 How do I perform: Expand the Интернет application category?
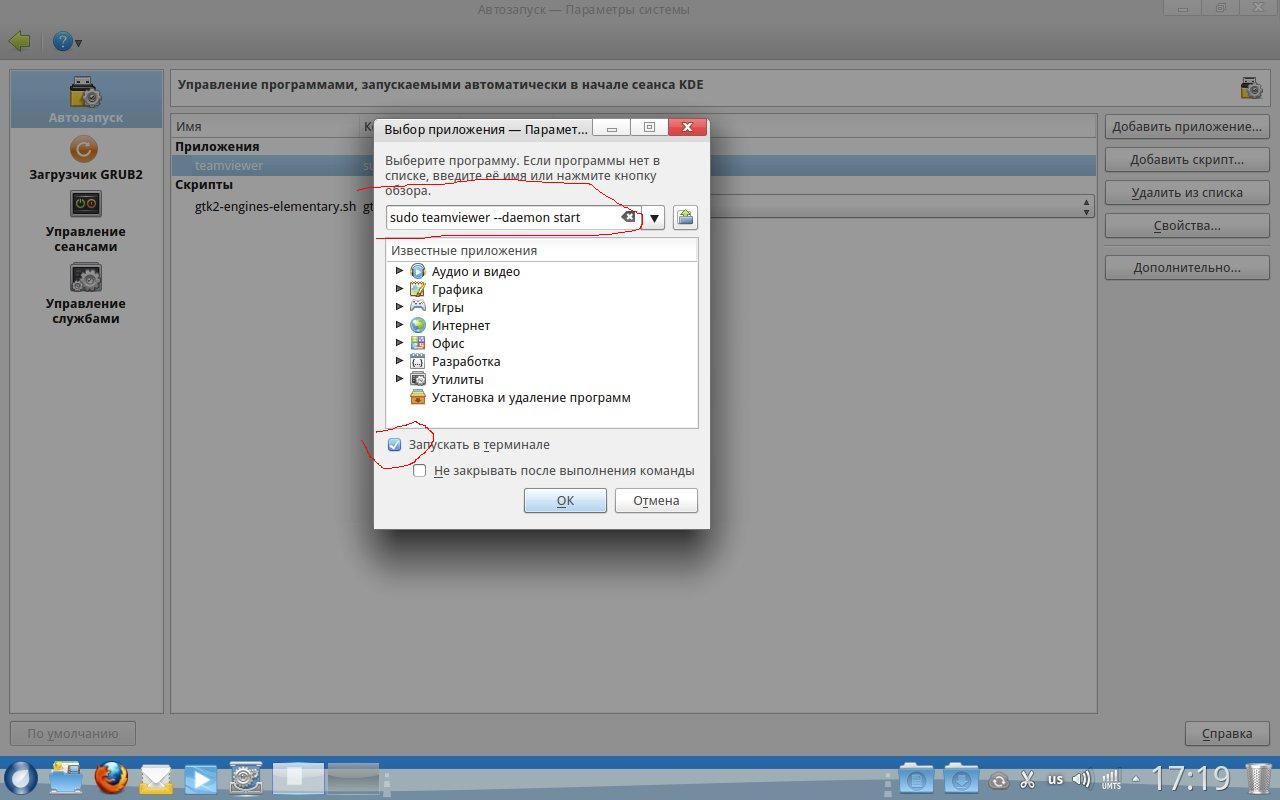400,325
